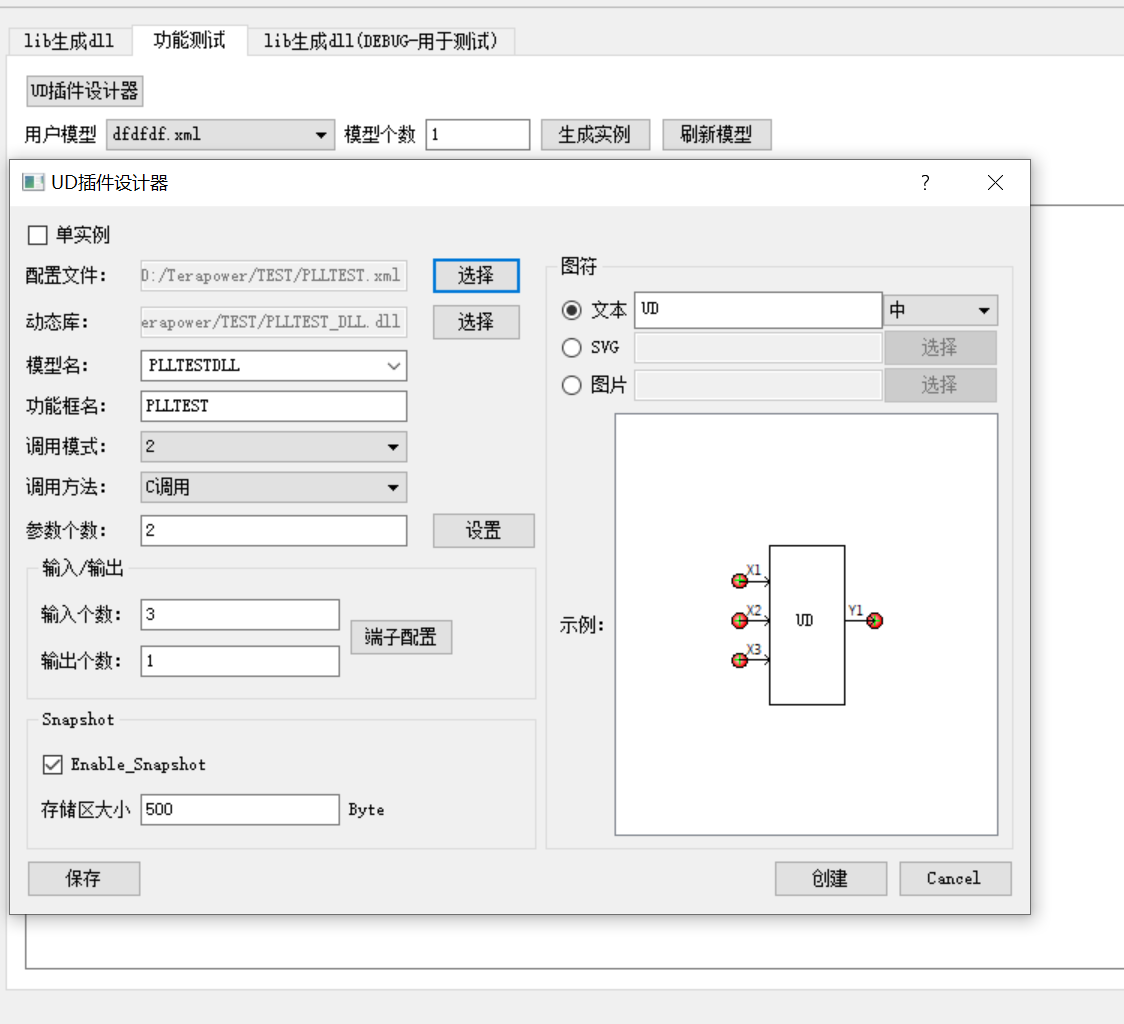
Task: Click the UD插件设计器 dialog title icon
Action: click(34, 182)
